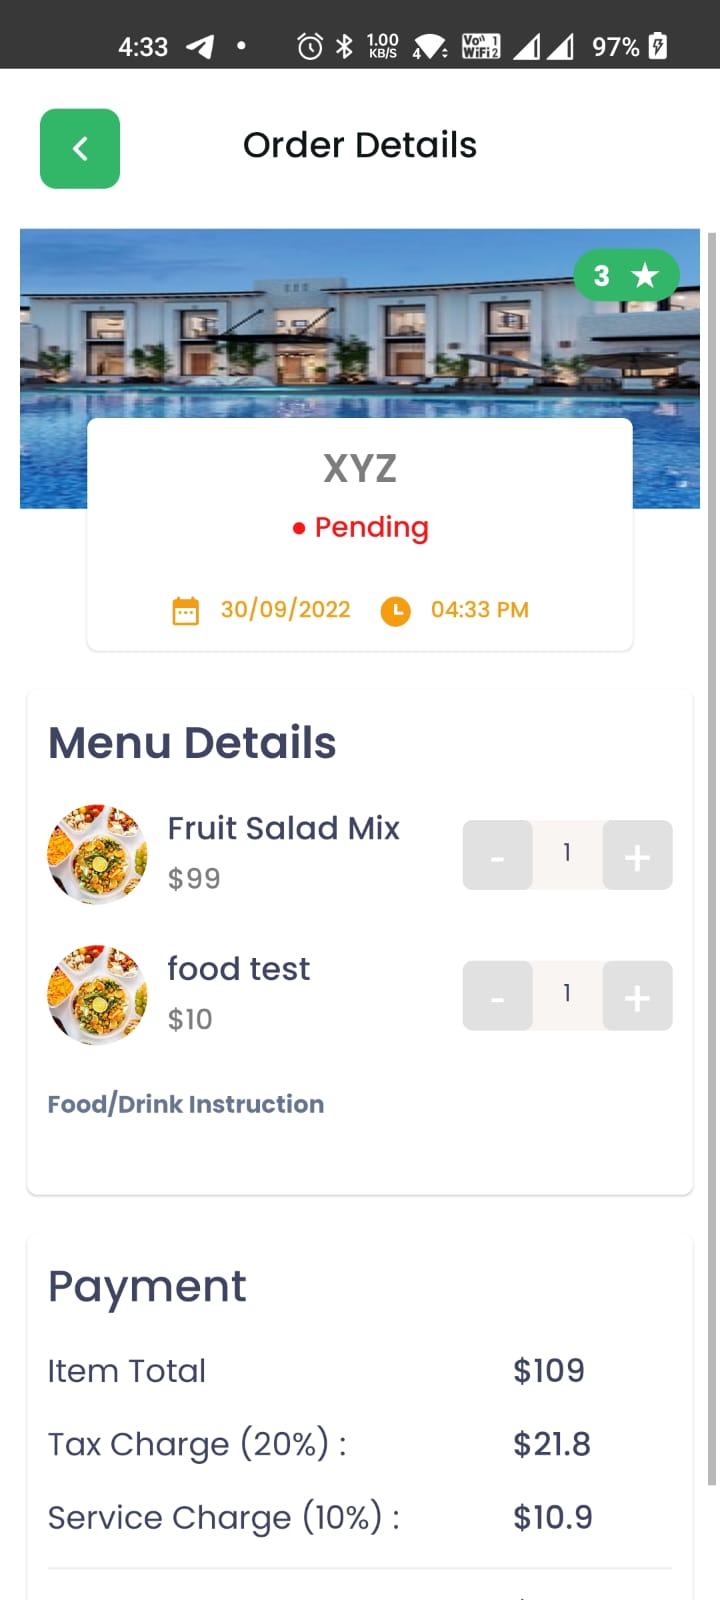Click the Food/Drink Instruction field
The height and width of the screenshot is (1600, 720).
(x=186, y=1104)
